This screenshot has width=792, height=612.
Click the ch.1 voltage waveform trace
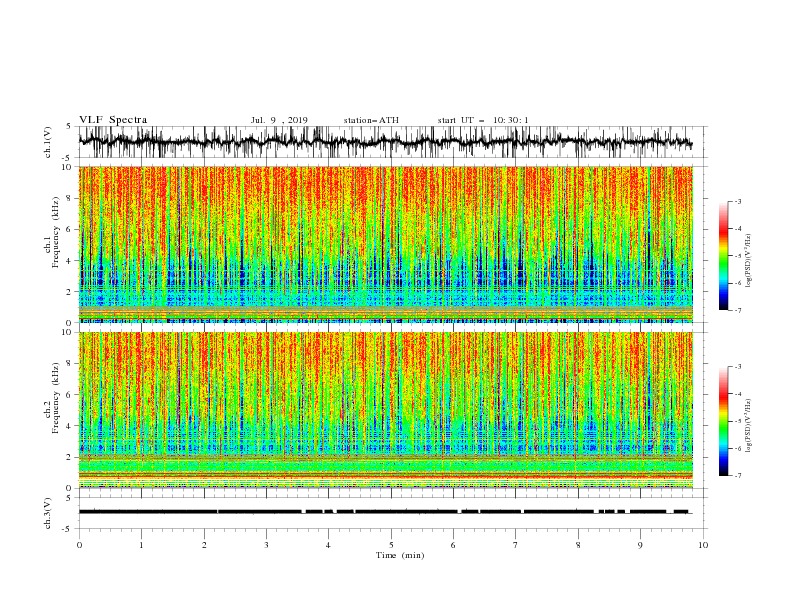click(385, 142)
